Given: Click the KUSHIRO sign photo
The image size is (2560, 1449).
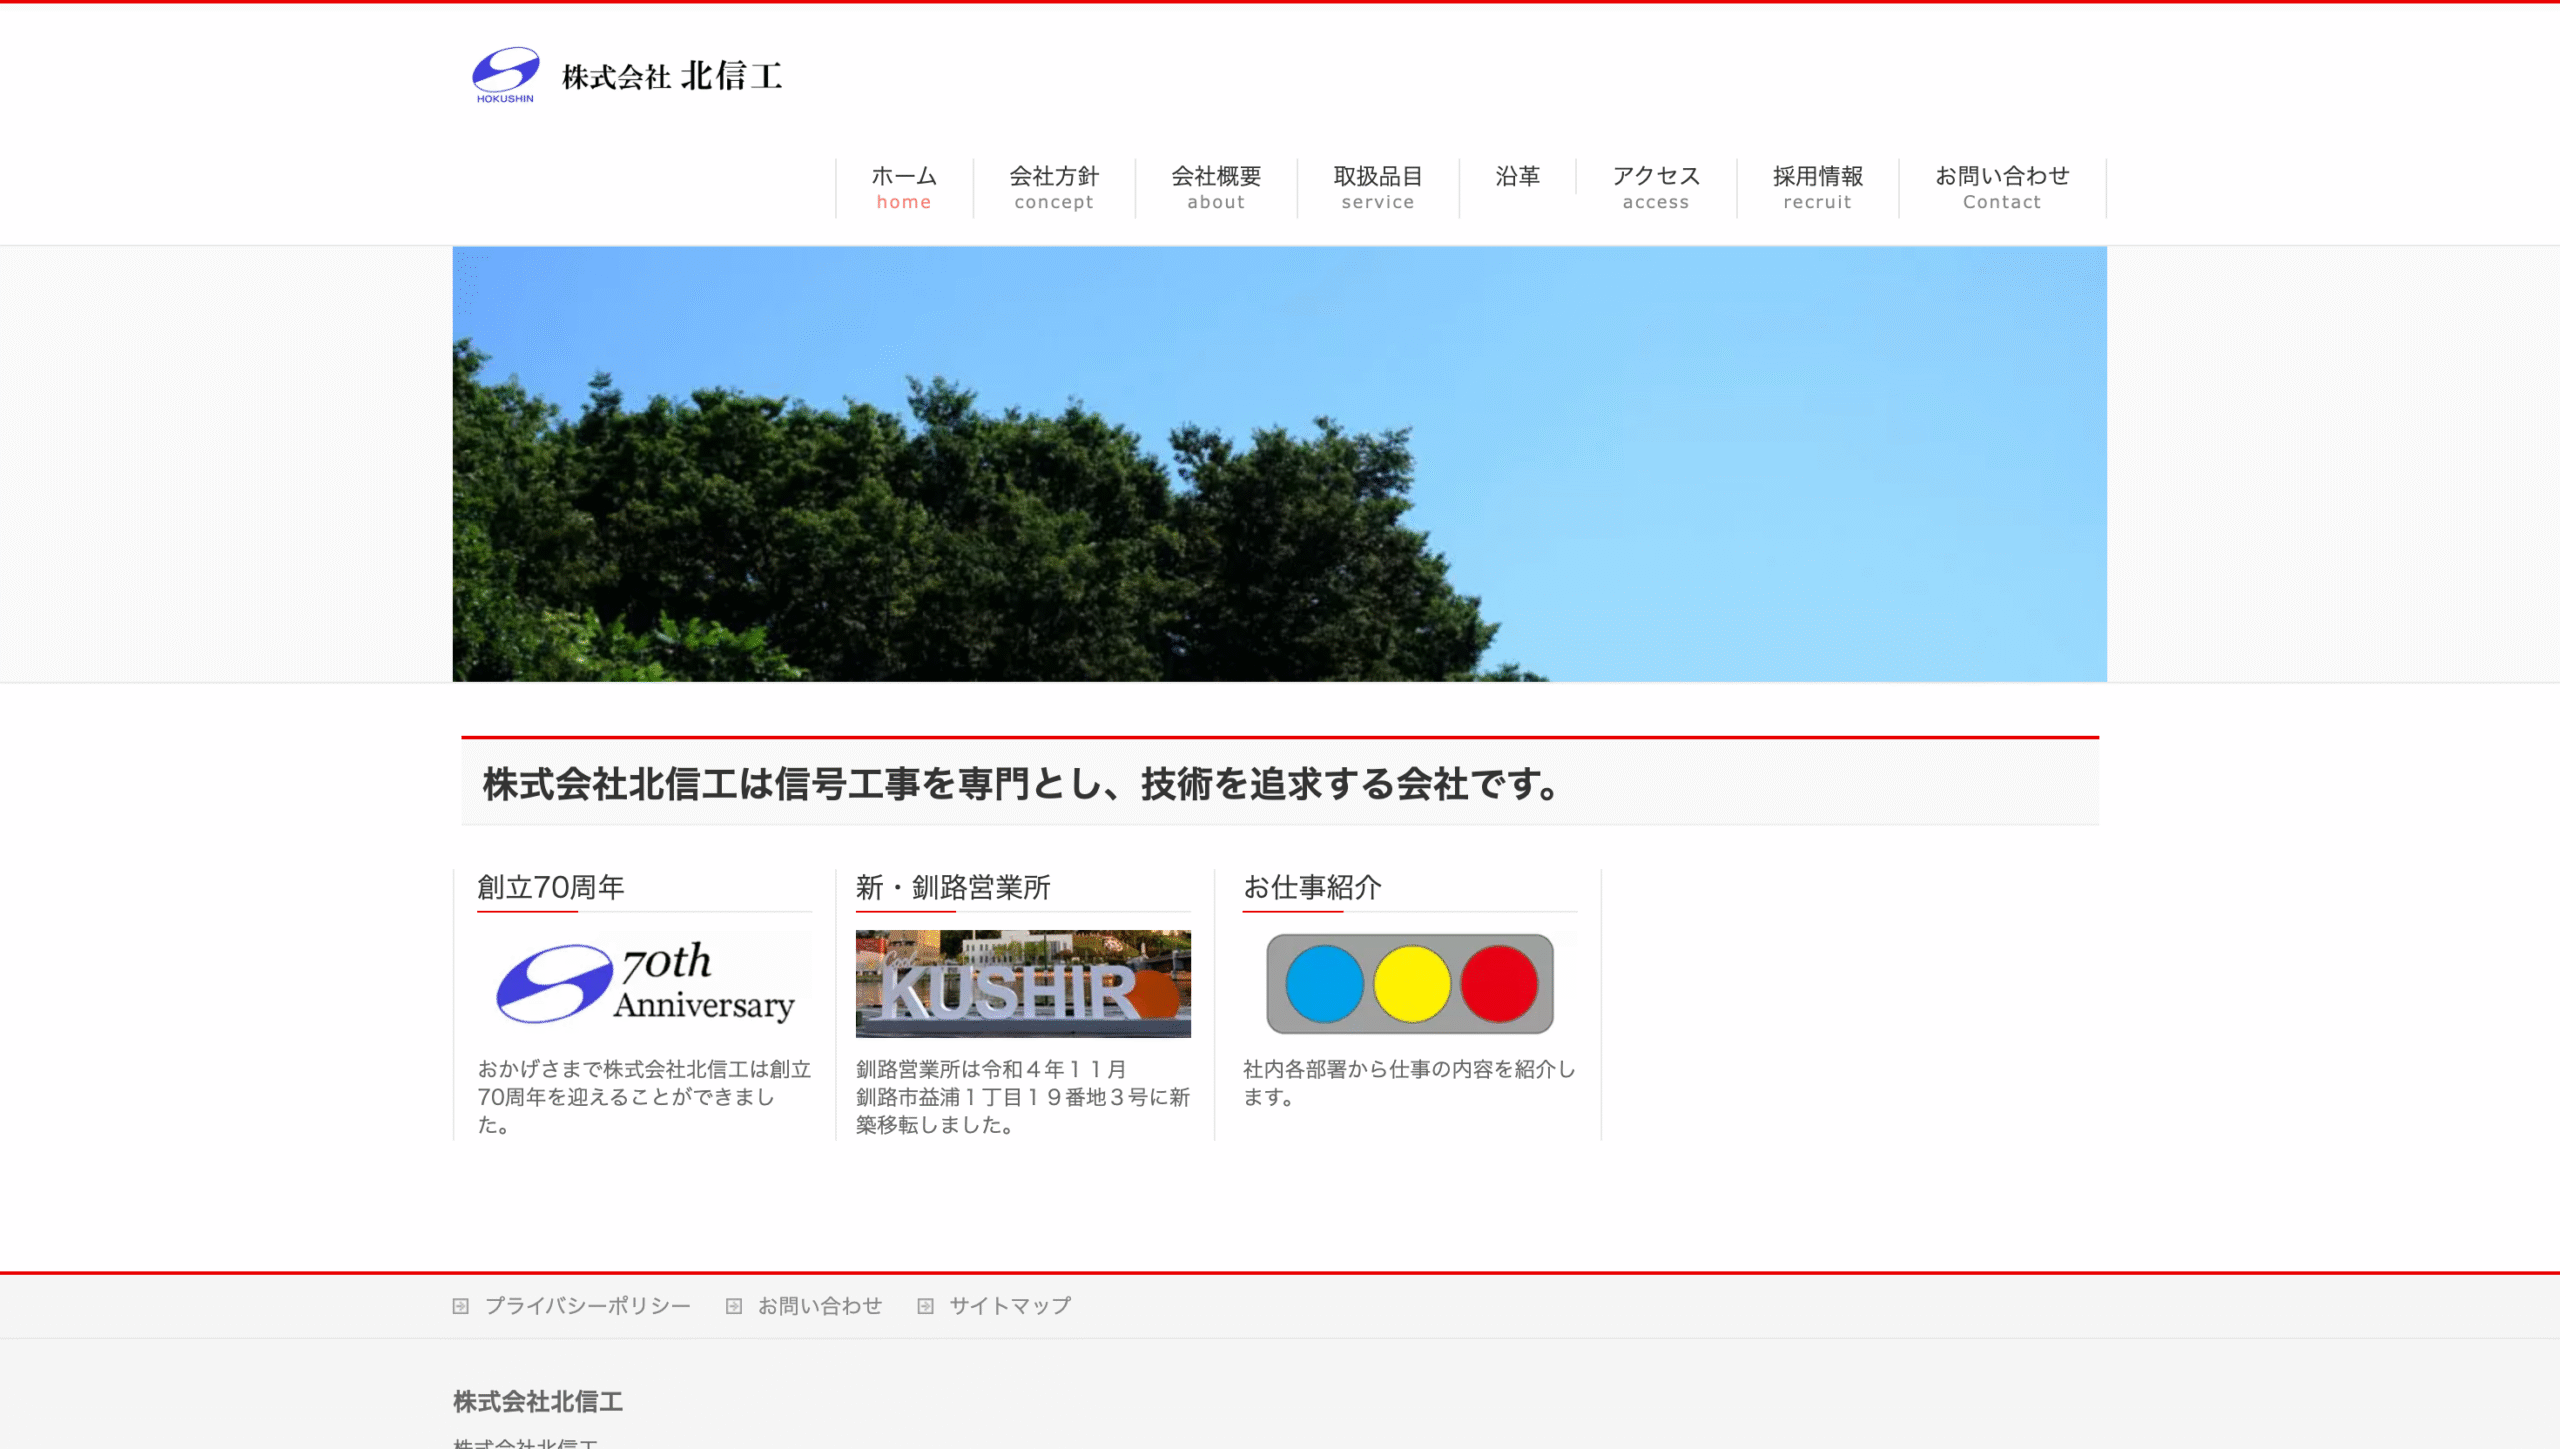Looking at the screenshot, I should coord(1022,985).
